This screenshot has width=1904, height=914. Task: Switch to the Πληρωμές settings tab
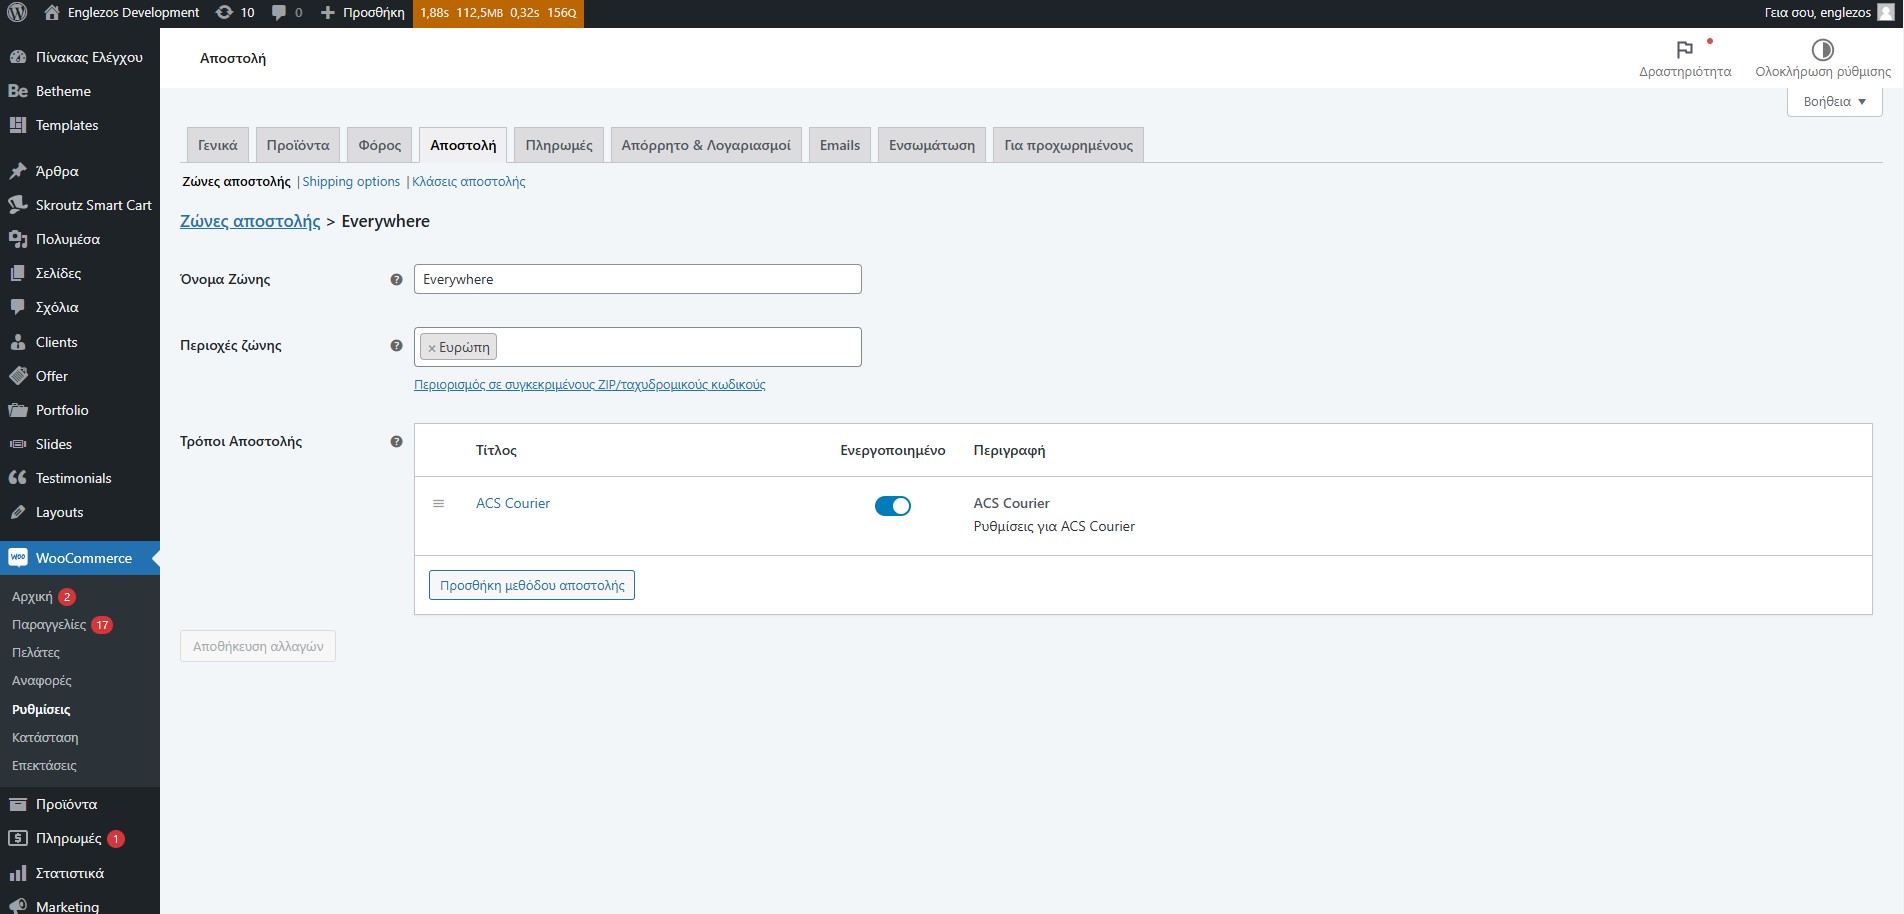click(558, 145)
